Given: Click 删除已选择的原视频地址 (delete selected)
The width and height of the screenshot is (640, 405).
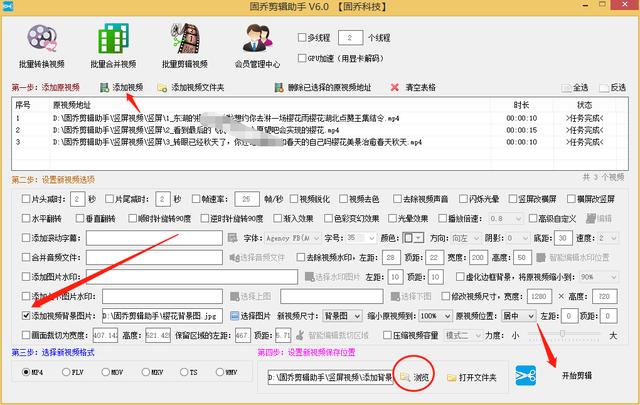Looking at the screenshot, I should pyautogui.click(x=318, y=88).
